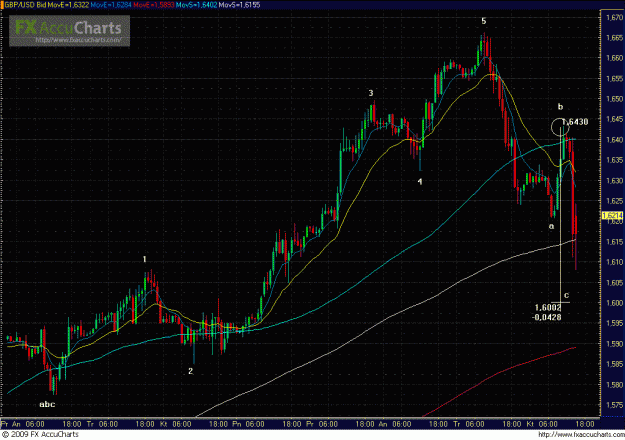The width and height of the screenshot is (625, 440).
Task: Select the MovE=1.6322 indicator label
Action: (x=66, y=5)
